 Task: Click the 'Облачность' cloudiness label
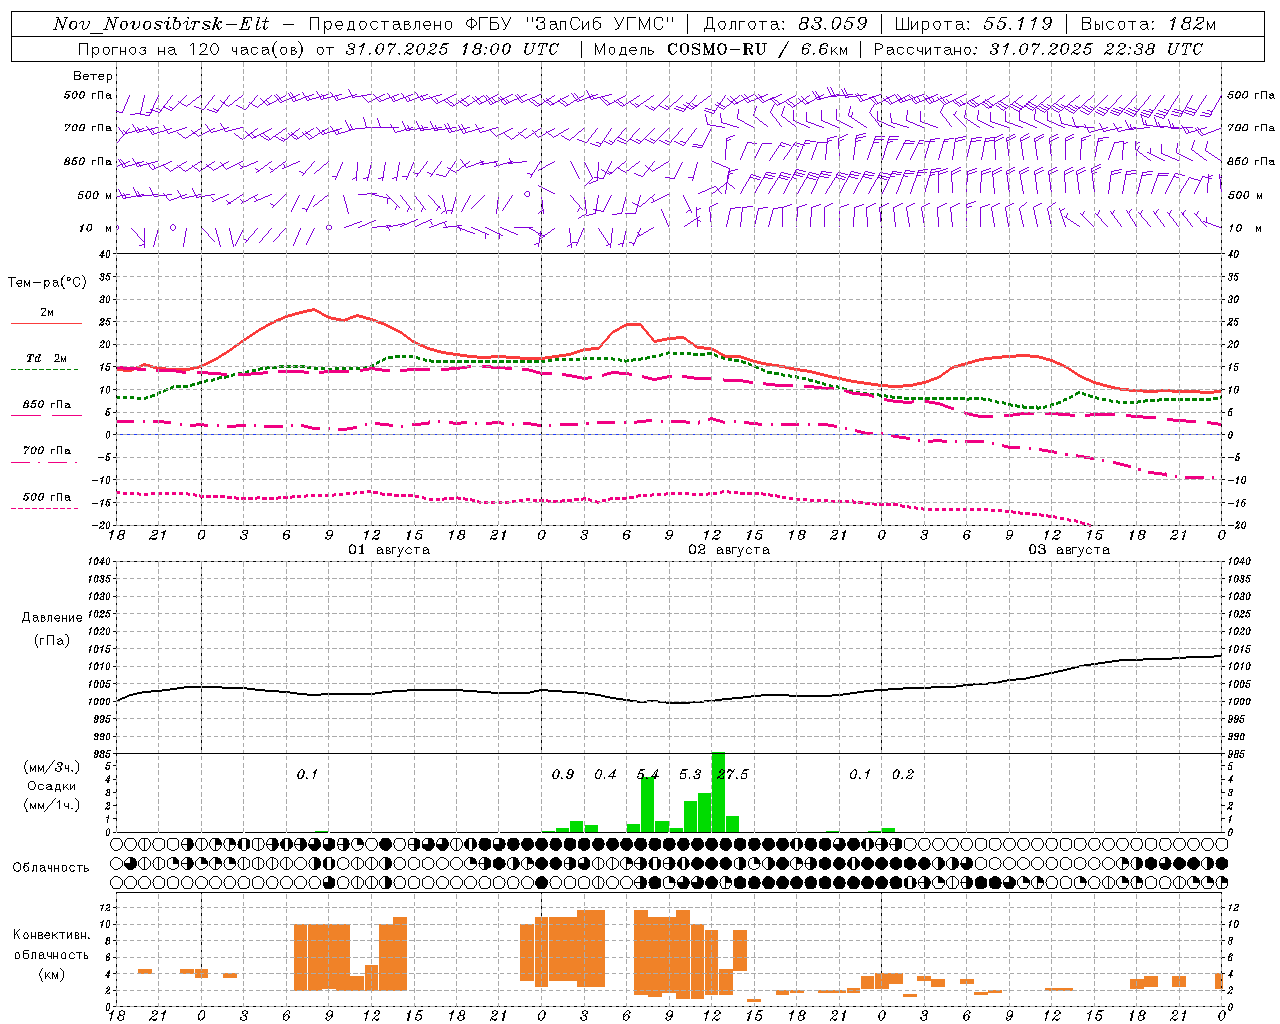click(x=51, y=868)
